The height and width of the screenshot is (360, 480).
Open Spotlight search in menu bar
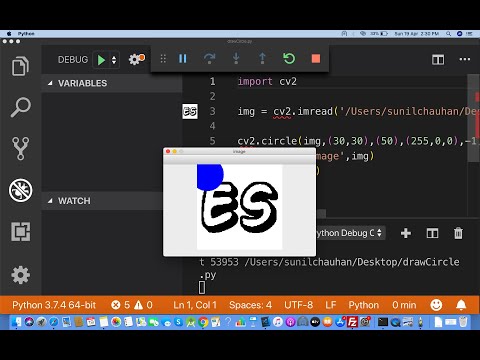[x=449, y=34]
